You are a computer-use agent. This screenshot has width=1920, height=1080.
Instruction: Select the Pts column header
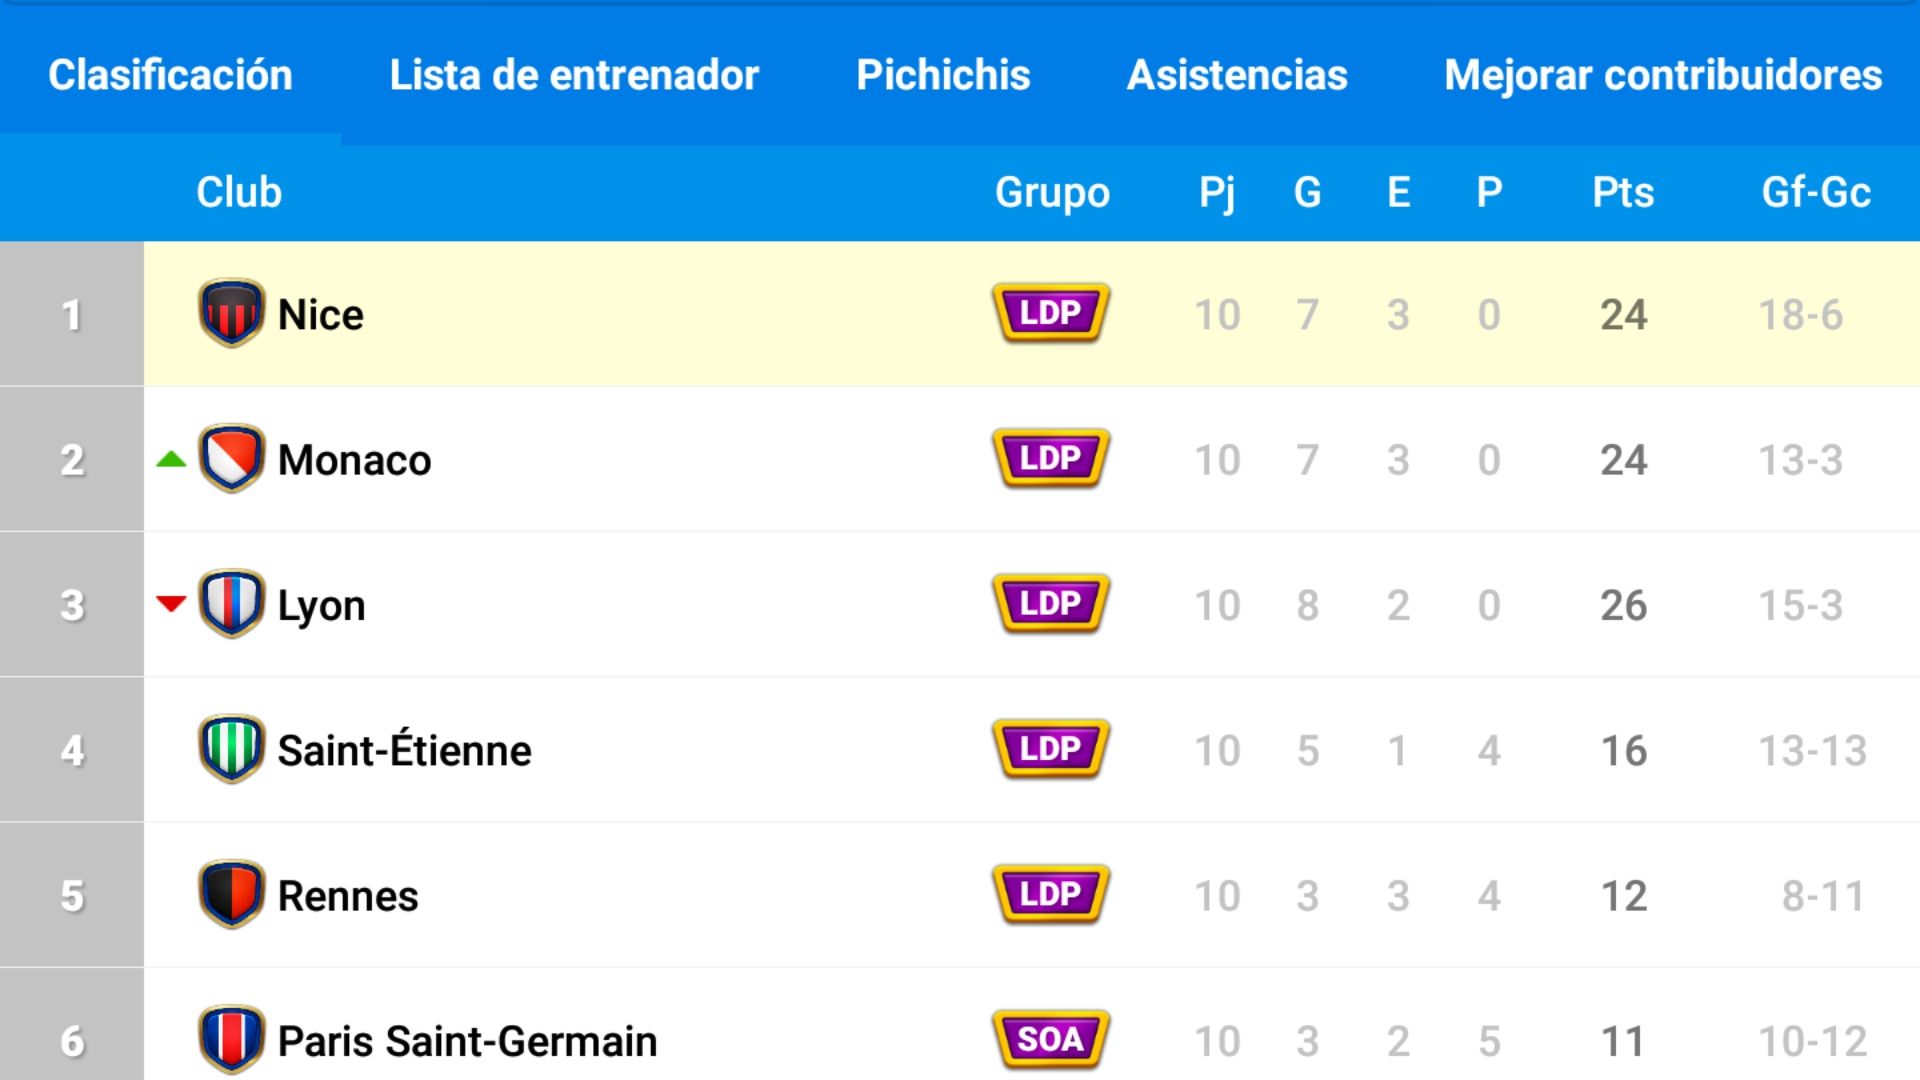coord(1623,192)
